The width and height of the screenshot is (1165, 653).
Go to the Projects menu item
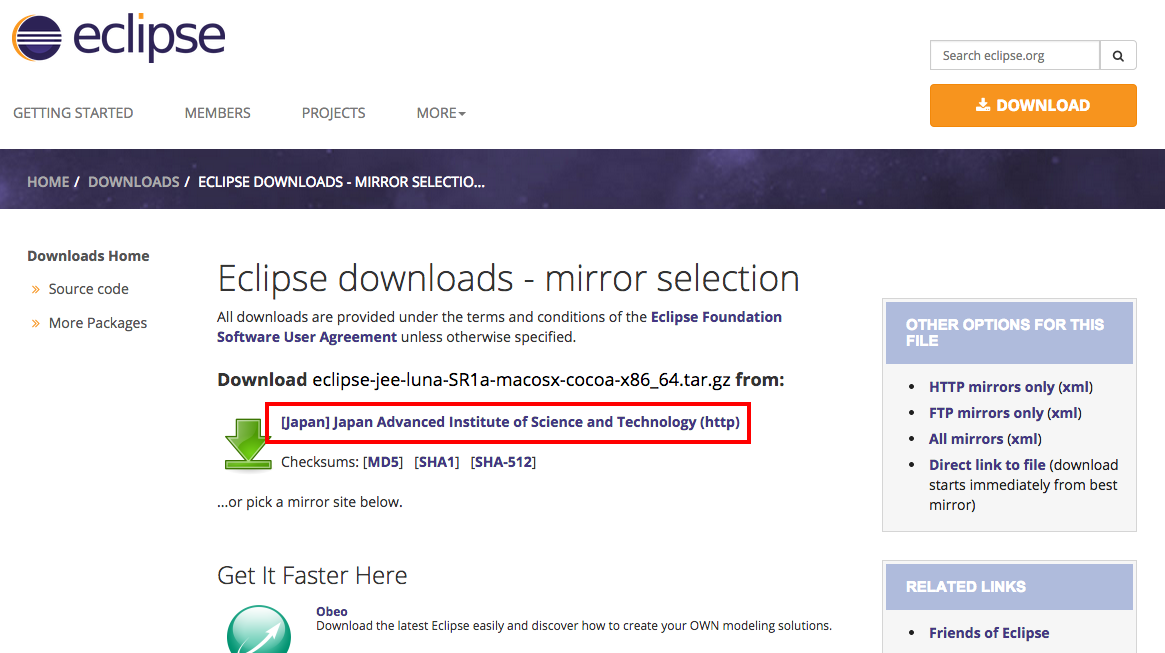click(333, 113)
